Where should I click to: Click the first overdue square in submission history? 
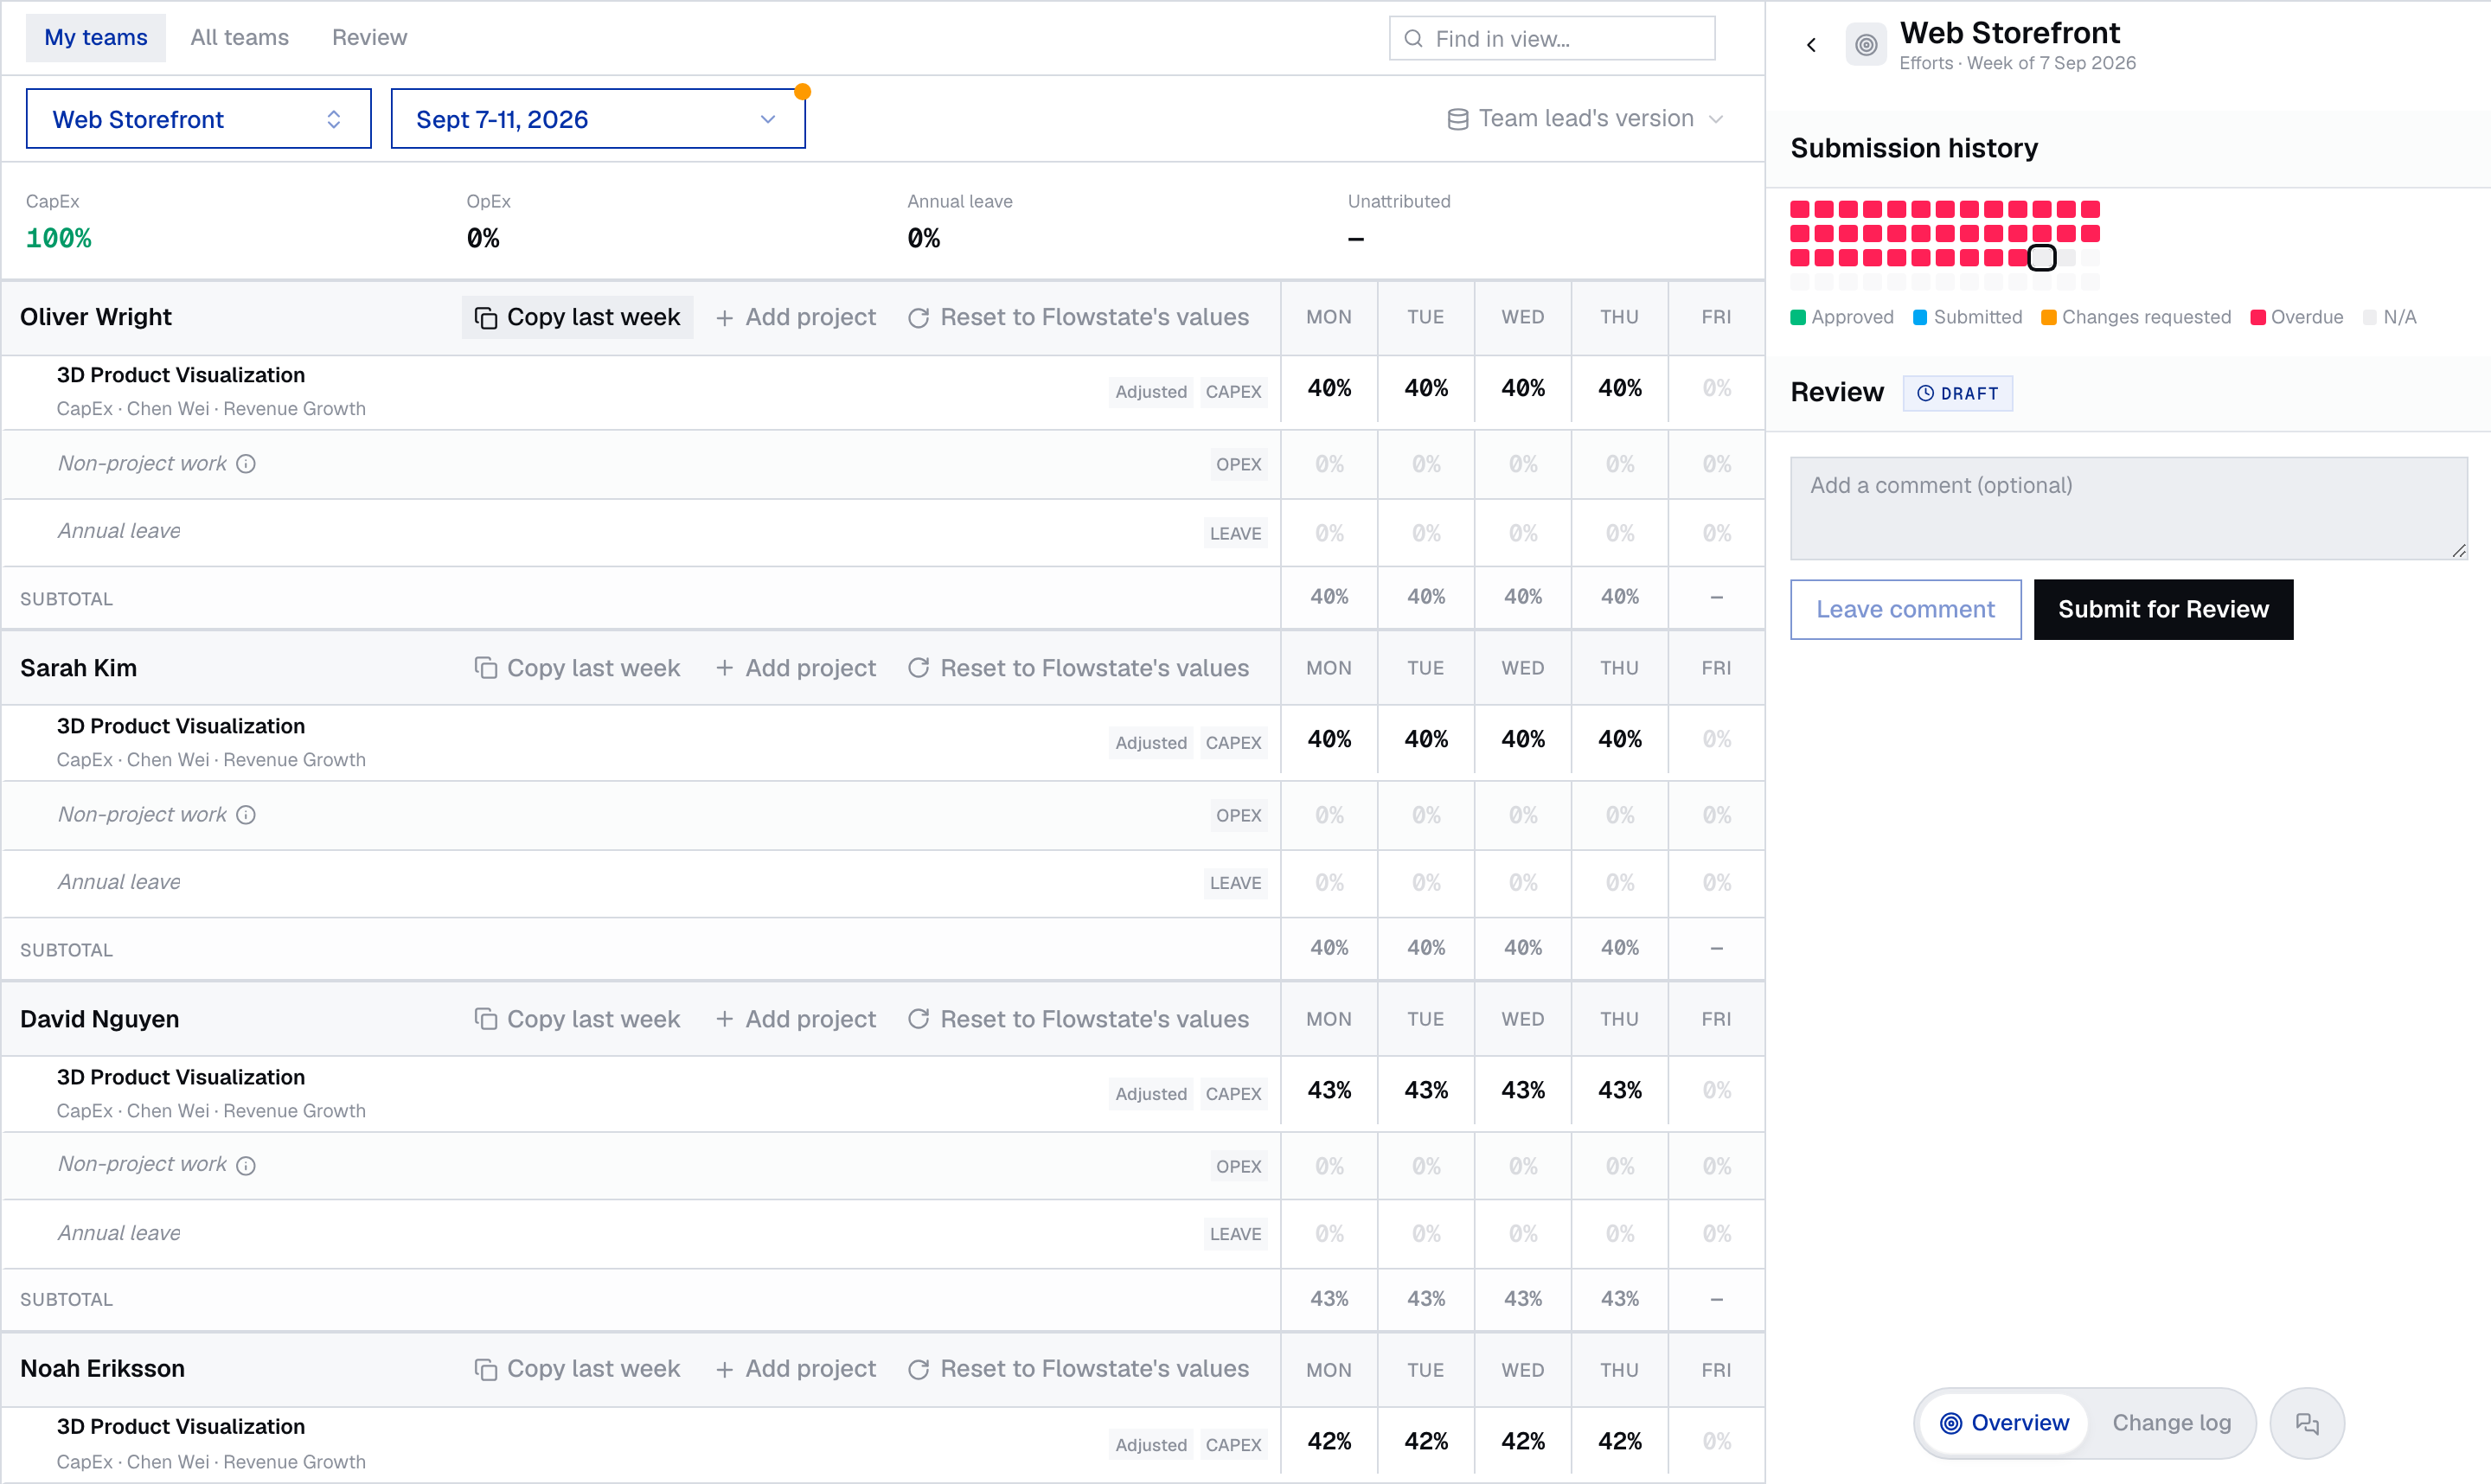coord(1799,209)
